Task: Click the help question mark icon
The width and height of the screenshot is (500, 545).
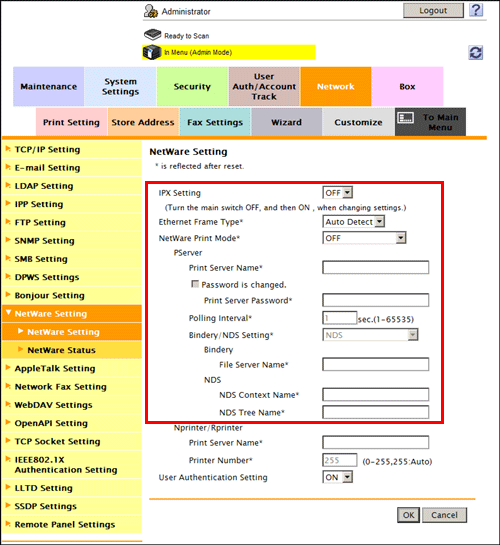Action: click(x=476, y=10)
